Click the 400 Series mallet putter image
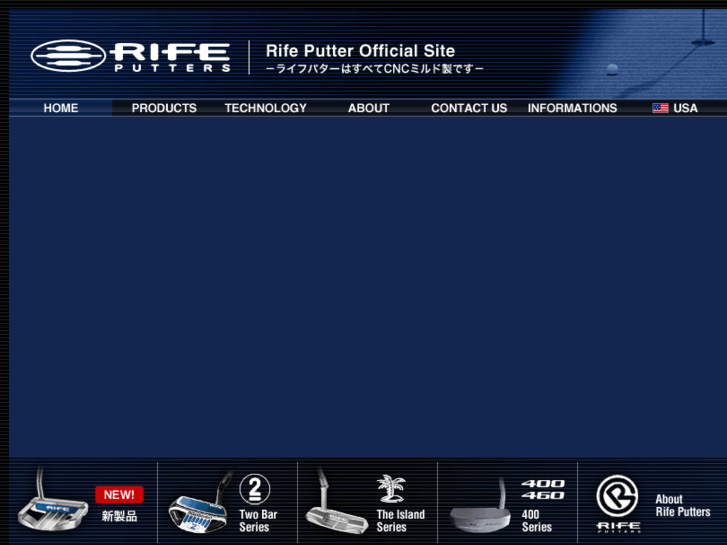The width and height of the screenshot is (727, 545). [x=480, y=506]
